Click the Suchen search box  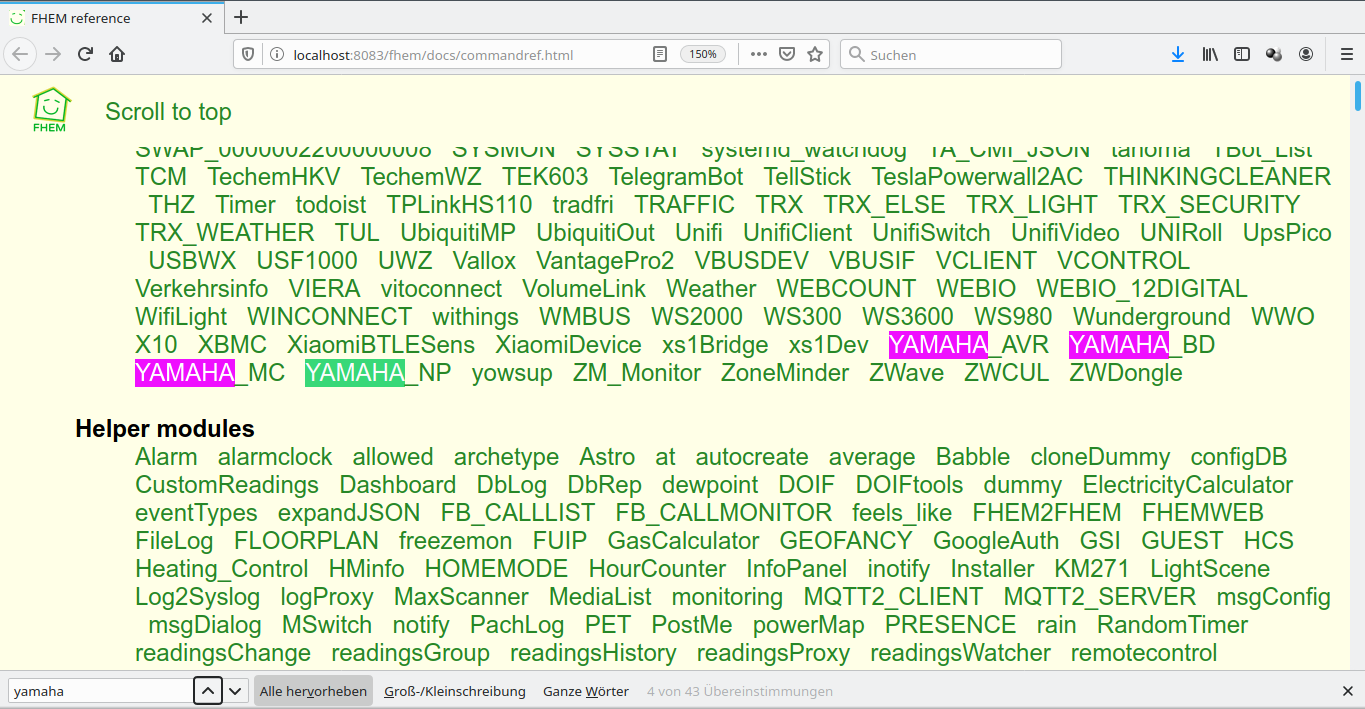pyautogui.click(x=950, y=55)
